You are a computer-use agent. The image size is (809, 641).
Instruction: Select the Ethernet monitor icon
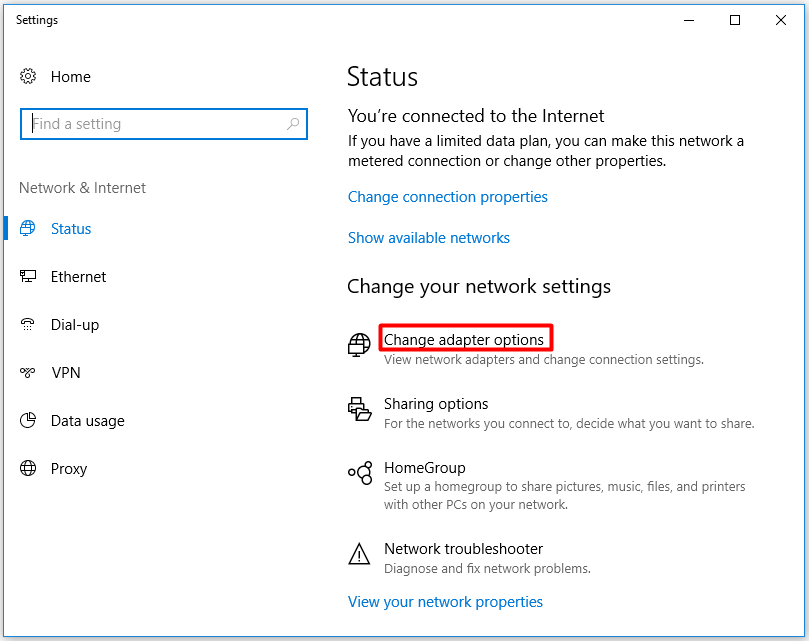pos(28,276)
